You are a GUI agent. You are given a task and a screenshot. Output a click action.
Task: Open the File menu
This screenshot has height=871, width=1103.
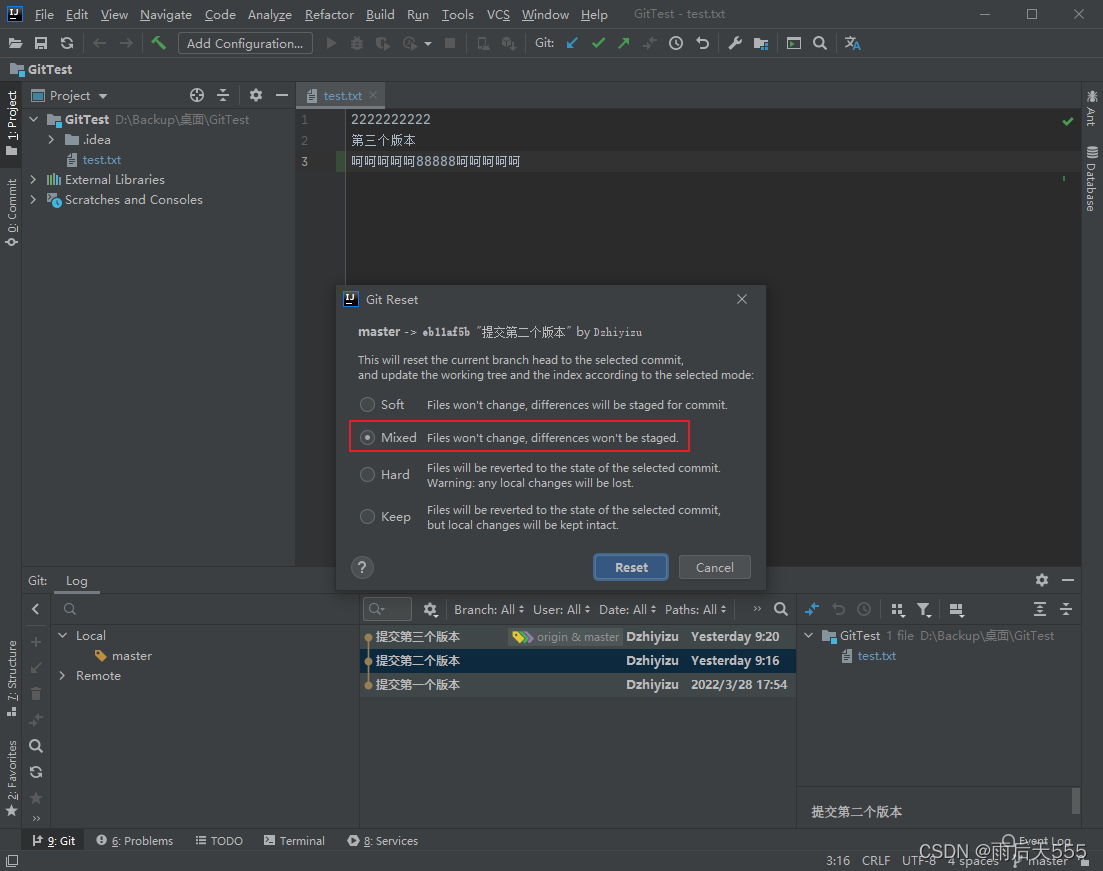click(x=44, y=15)
